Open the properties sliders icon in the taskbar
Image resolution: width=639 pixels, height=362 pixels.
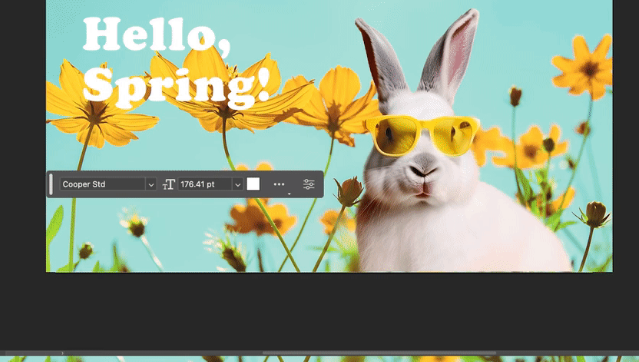coord(309,184)
